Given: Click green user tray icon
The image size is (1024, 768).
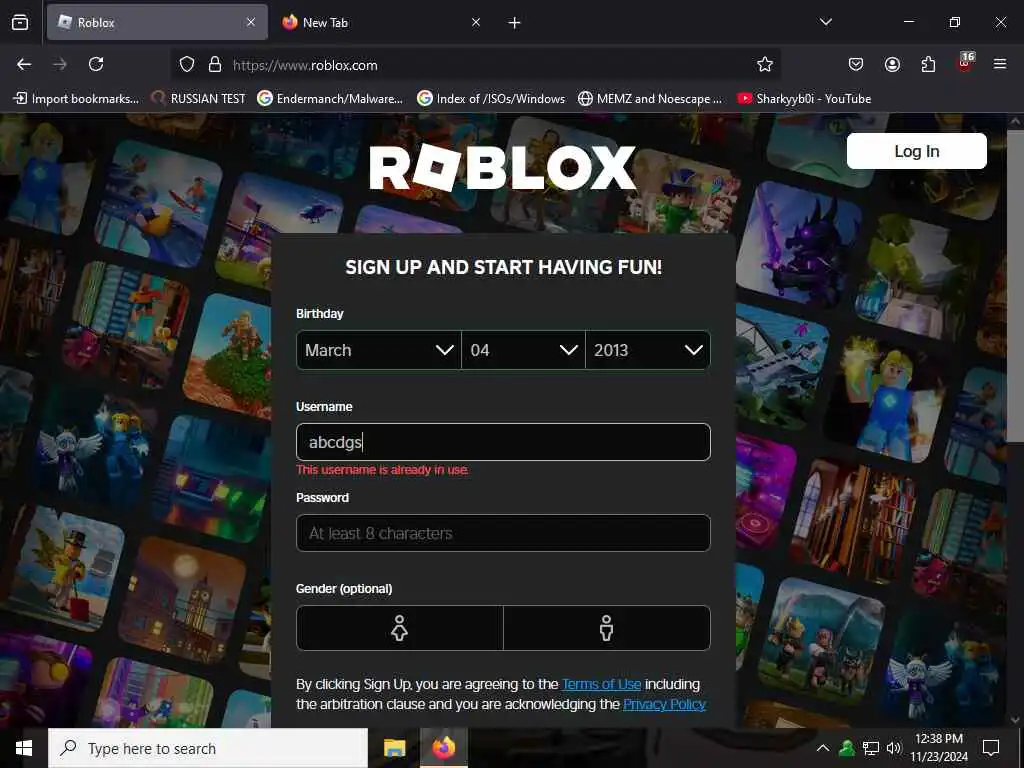Looking at the screenshot, I should (x=846, y=748).
